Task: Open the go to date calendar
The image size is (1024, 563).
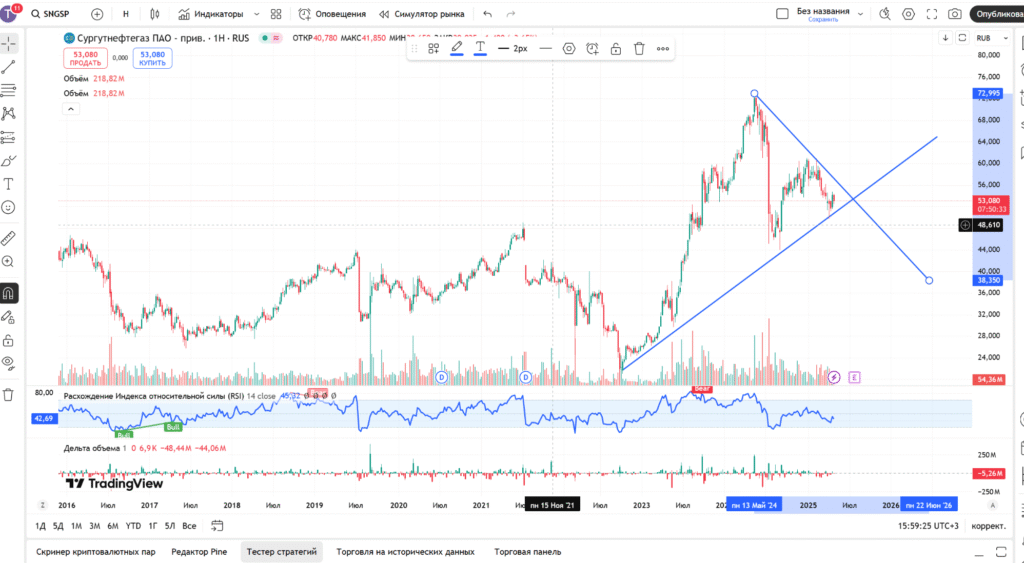Action: (217, 526)
